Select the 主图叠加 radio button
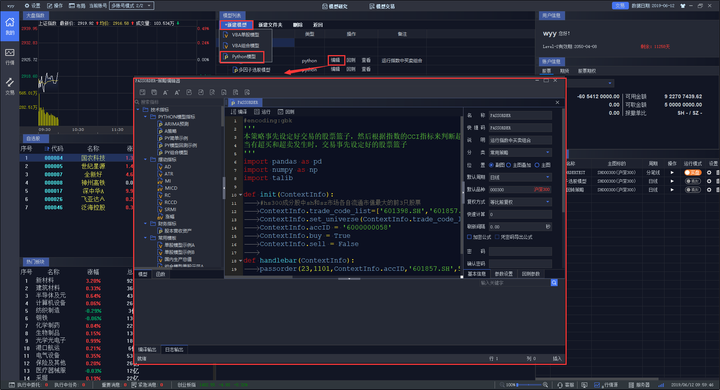The width and height of the screenshot is (720, 390). coord(509,165)
